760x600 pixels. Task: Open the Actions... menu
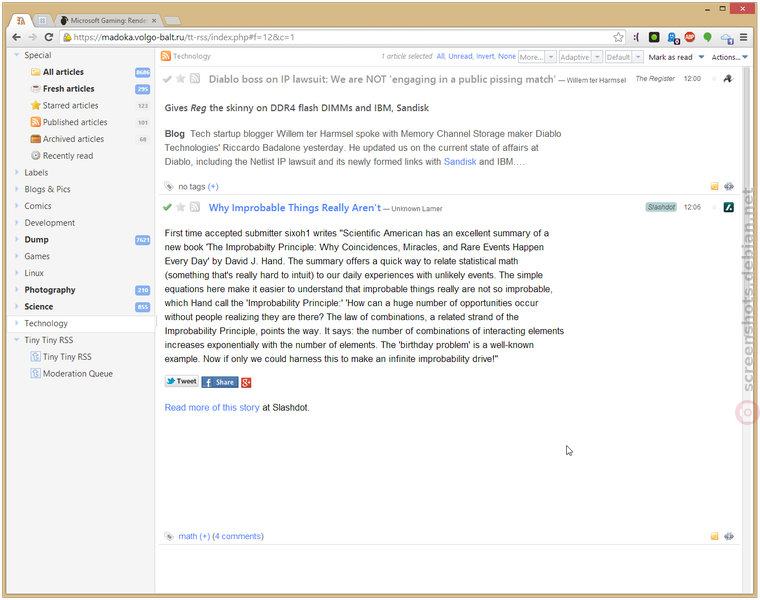(729, 57)
